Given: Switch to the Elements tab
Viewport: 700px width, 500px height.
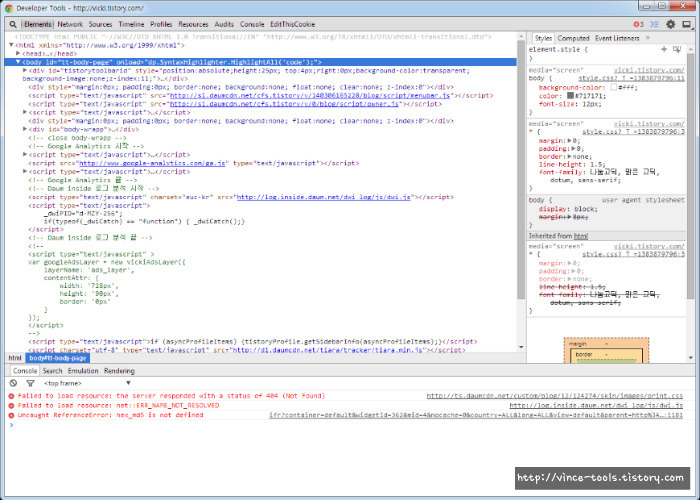Looking at the screenshot, I should (38, 25).
